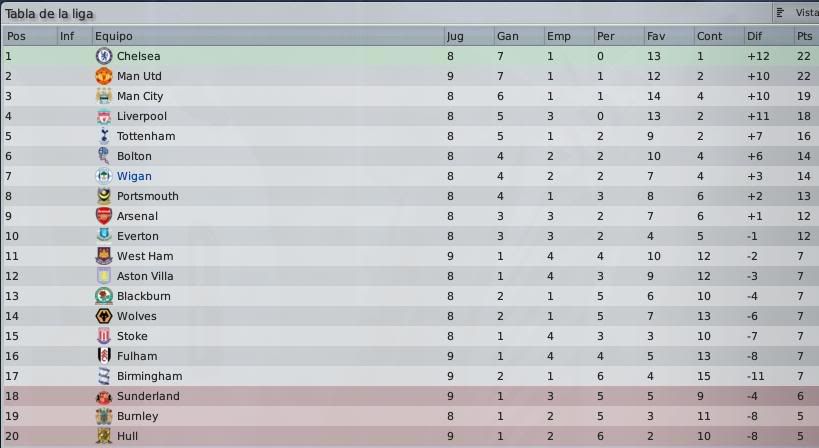The image size is (819, 448).
Task: Sort table by Pts column header
Action: point(804,36)
